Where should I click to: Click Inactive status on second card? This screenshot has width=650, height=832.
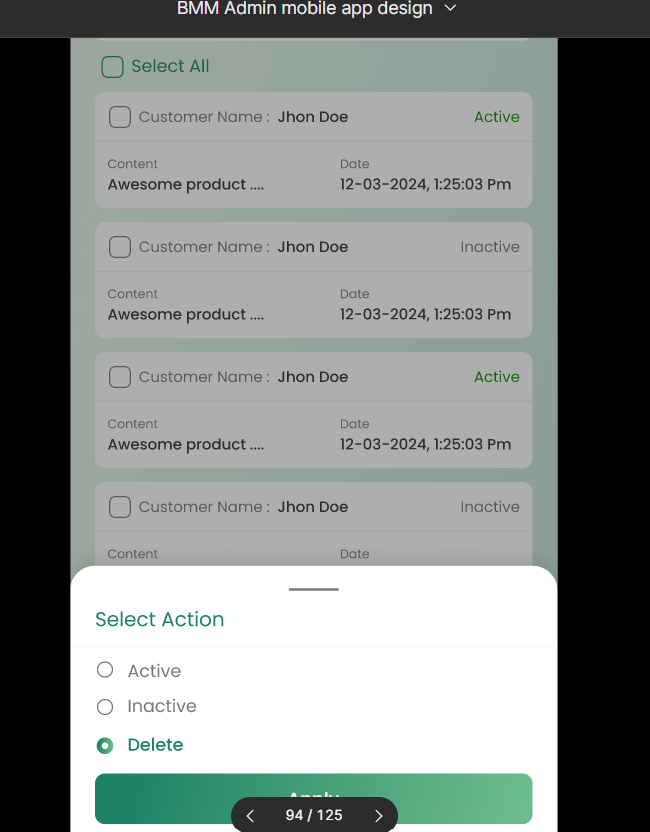pyautogui.click(x=490, y=247)
